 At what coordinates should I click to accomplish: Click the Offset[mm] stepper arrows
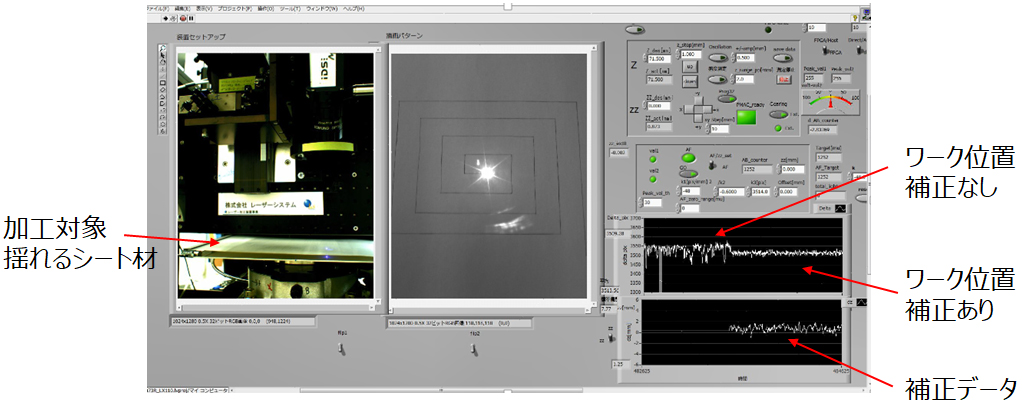click(774, 192)
